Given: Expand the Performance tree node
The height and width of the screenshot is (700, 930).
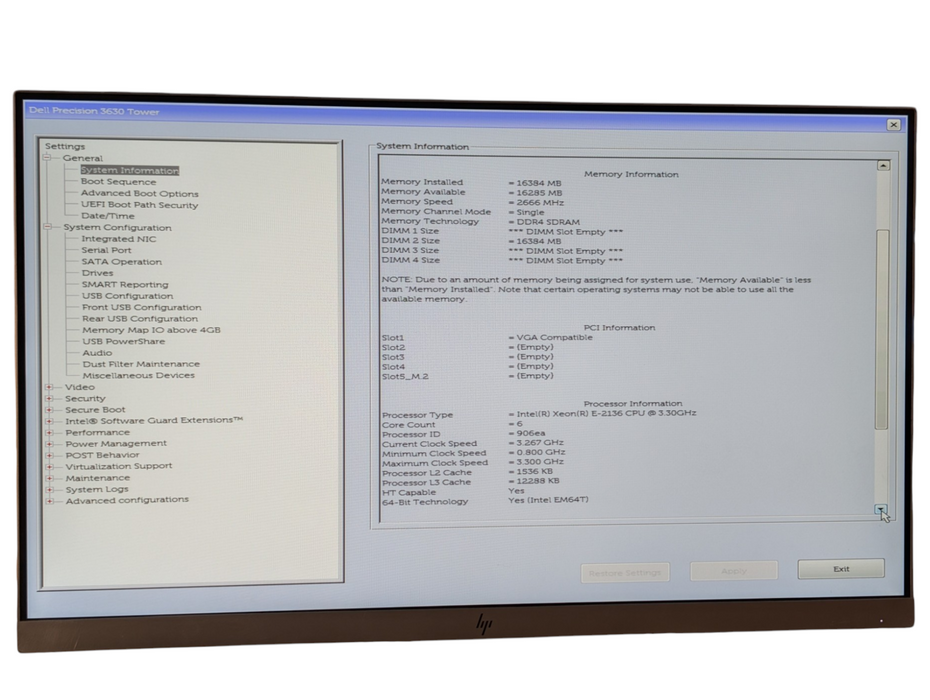Looking at the screenshot, I should pyautogui.click(x=50, y=432).
